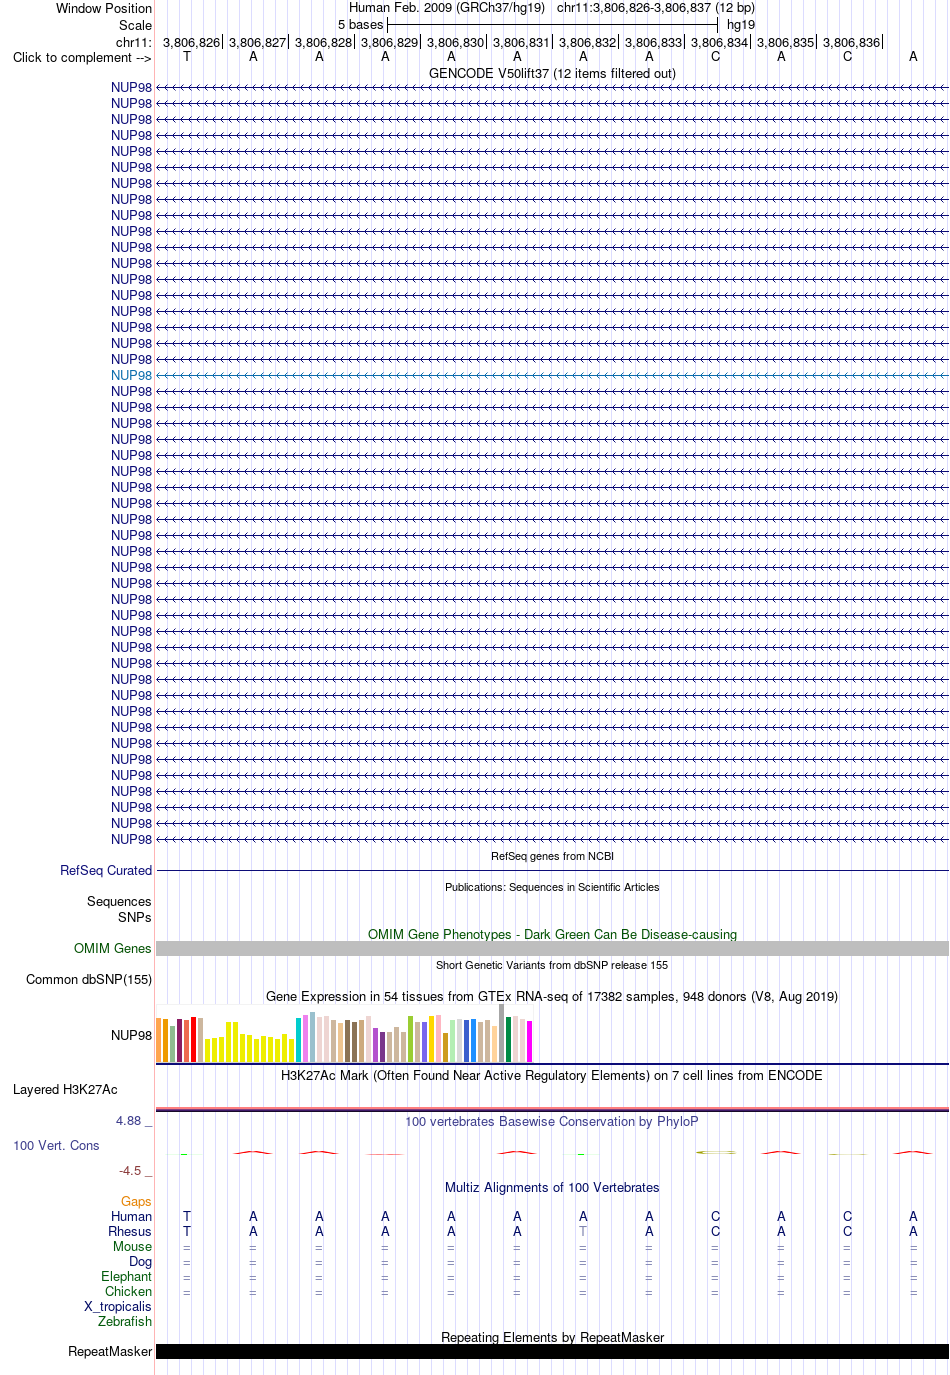
Task: Click the Chicken species label
Action: (128, 1292)
